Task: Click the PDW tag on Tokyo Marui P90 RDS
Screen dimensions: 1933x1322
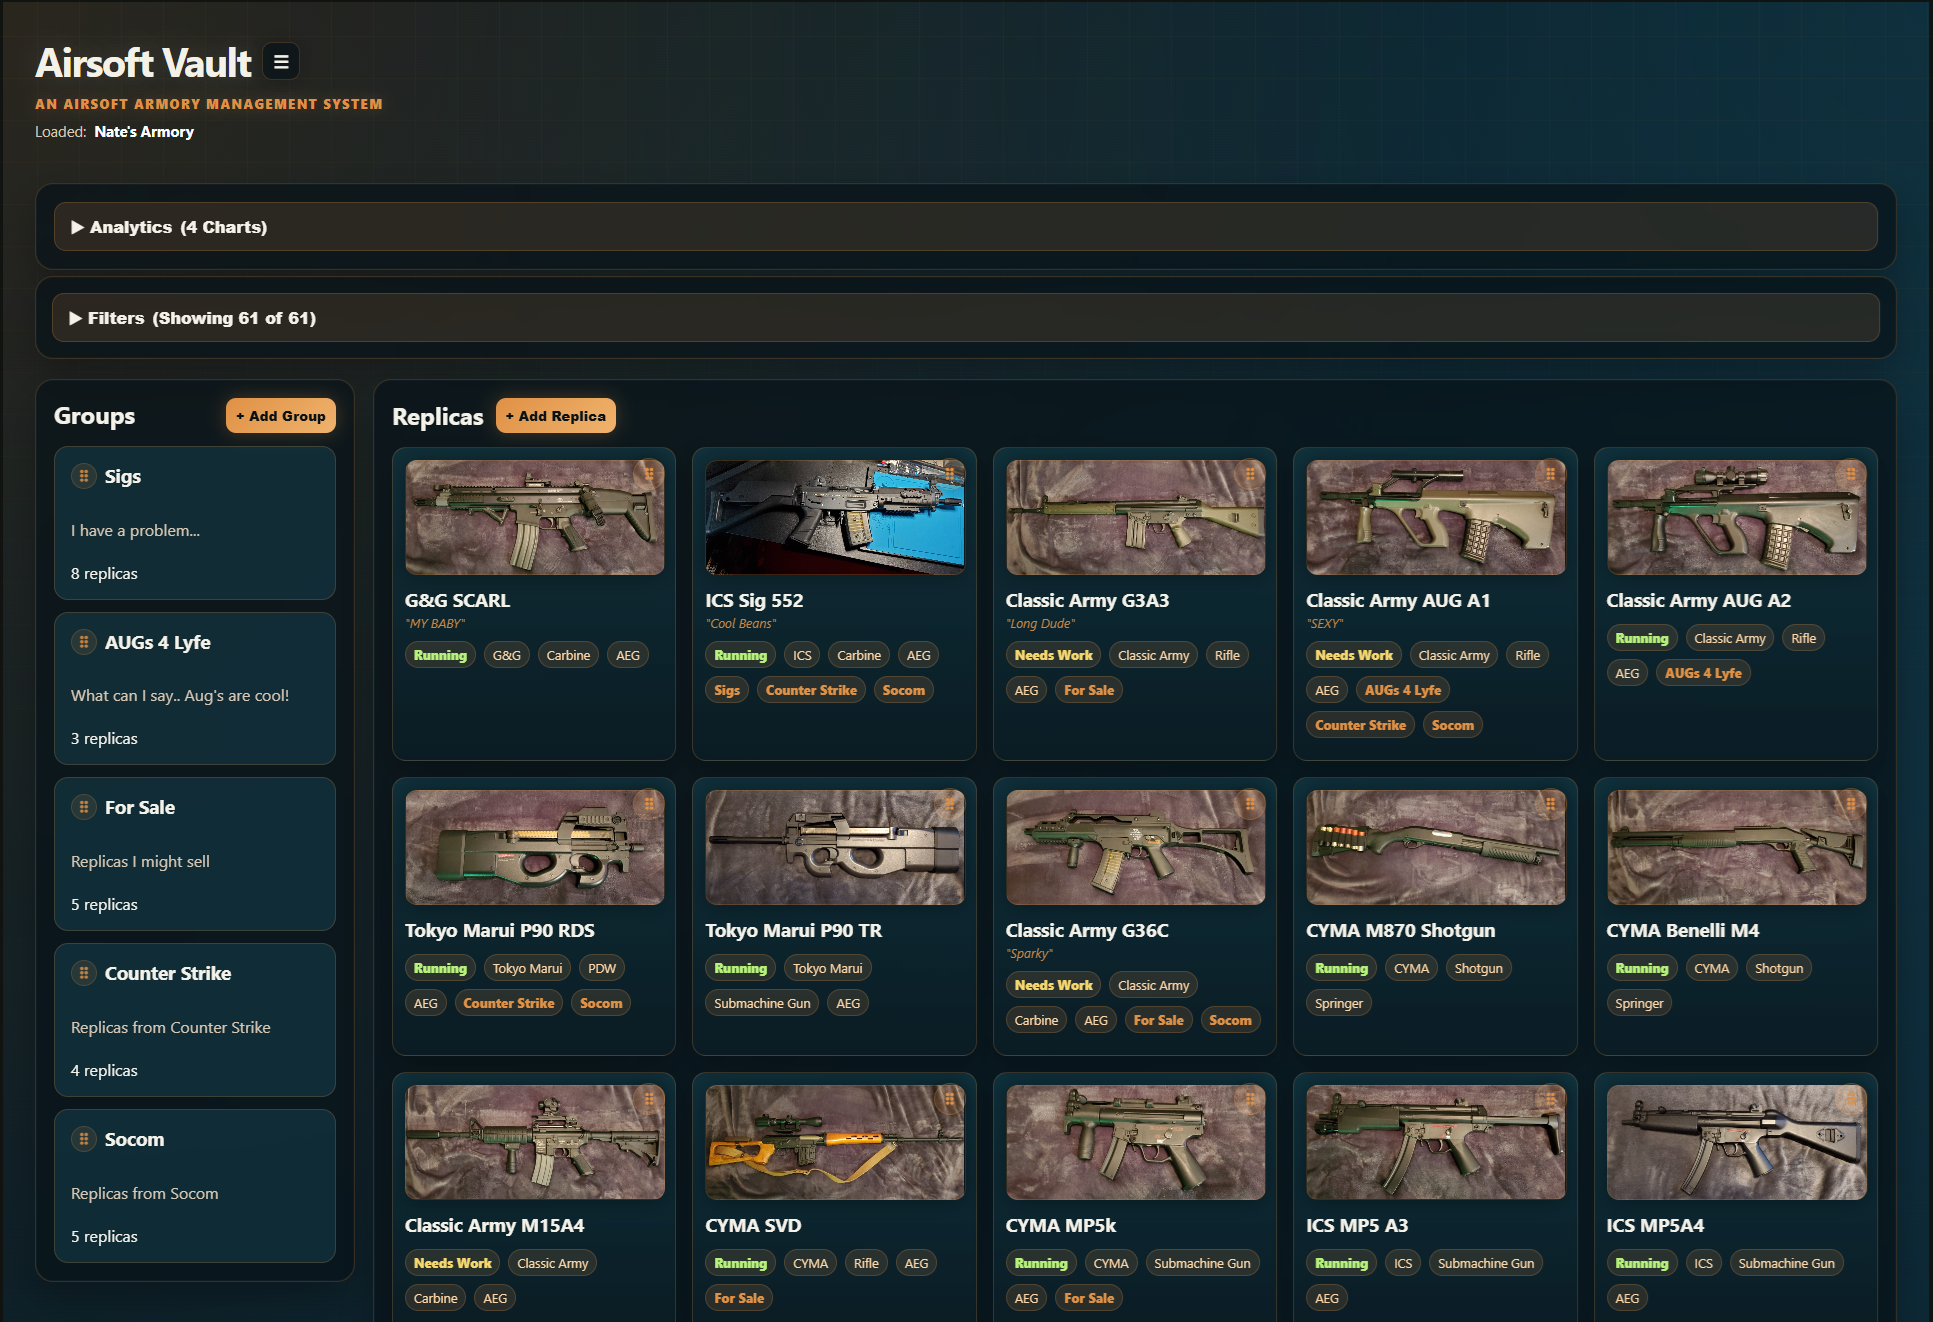Action: pyautogui.click(x=602, y=968)
